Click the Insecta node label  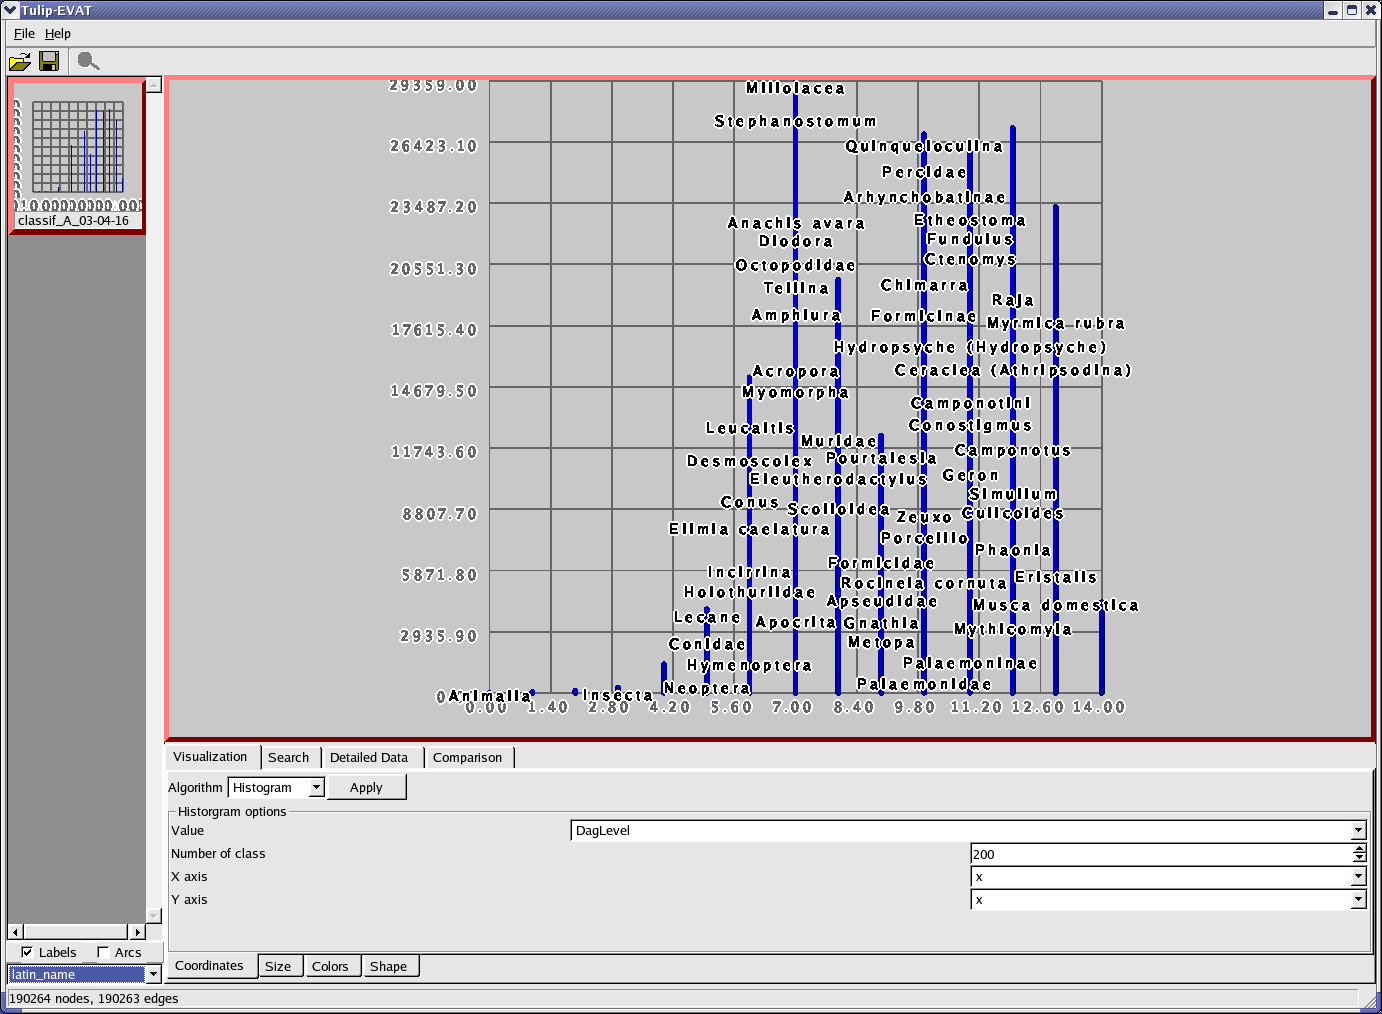tap(618, 695)
